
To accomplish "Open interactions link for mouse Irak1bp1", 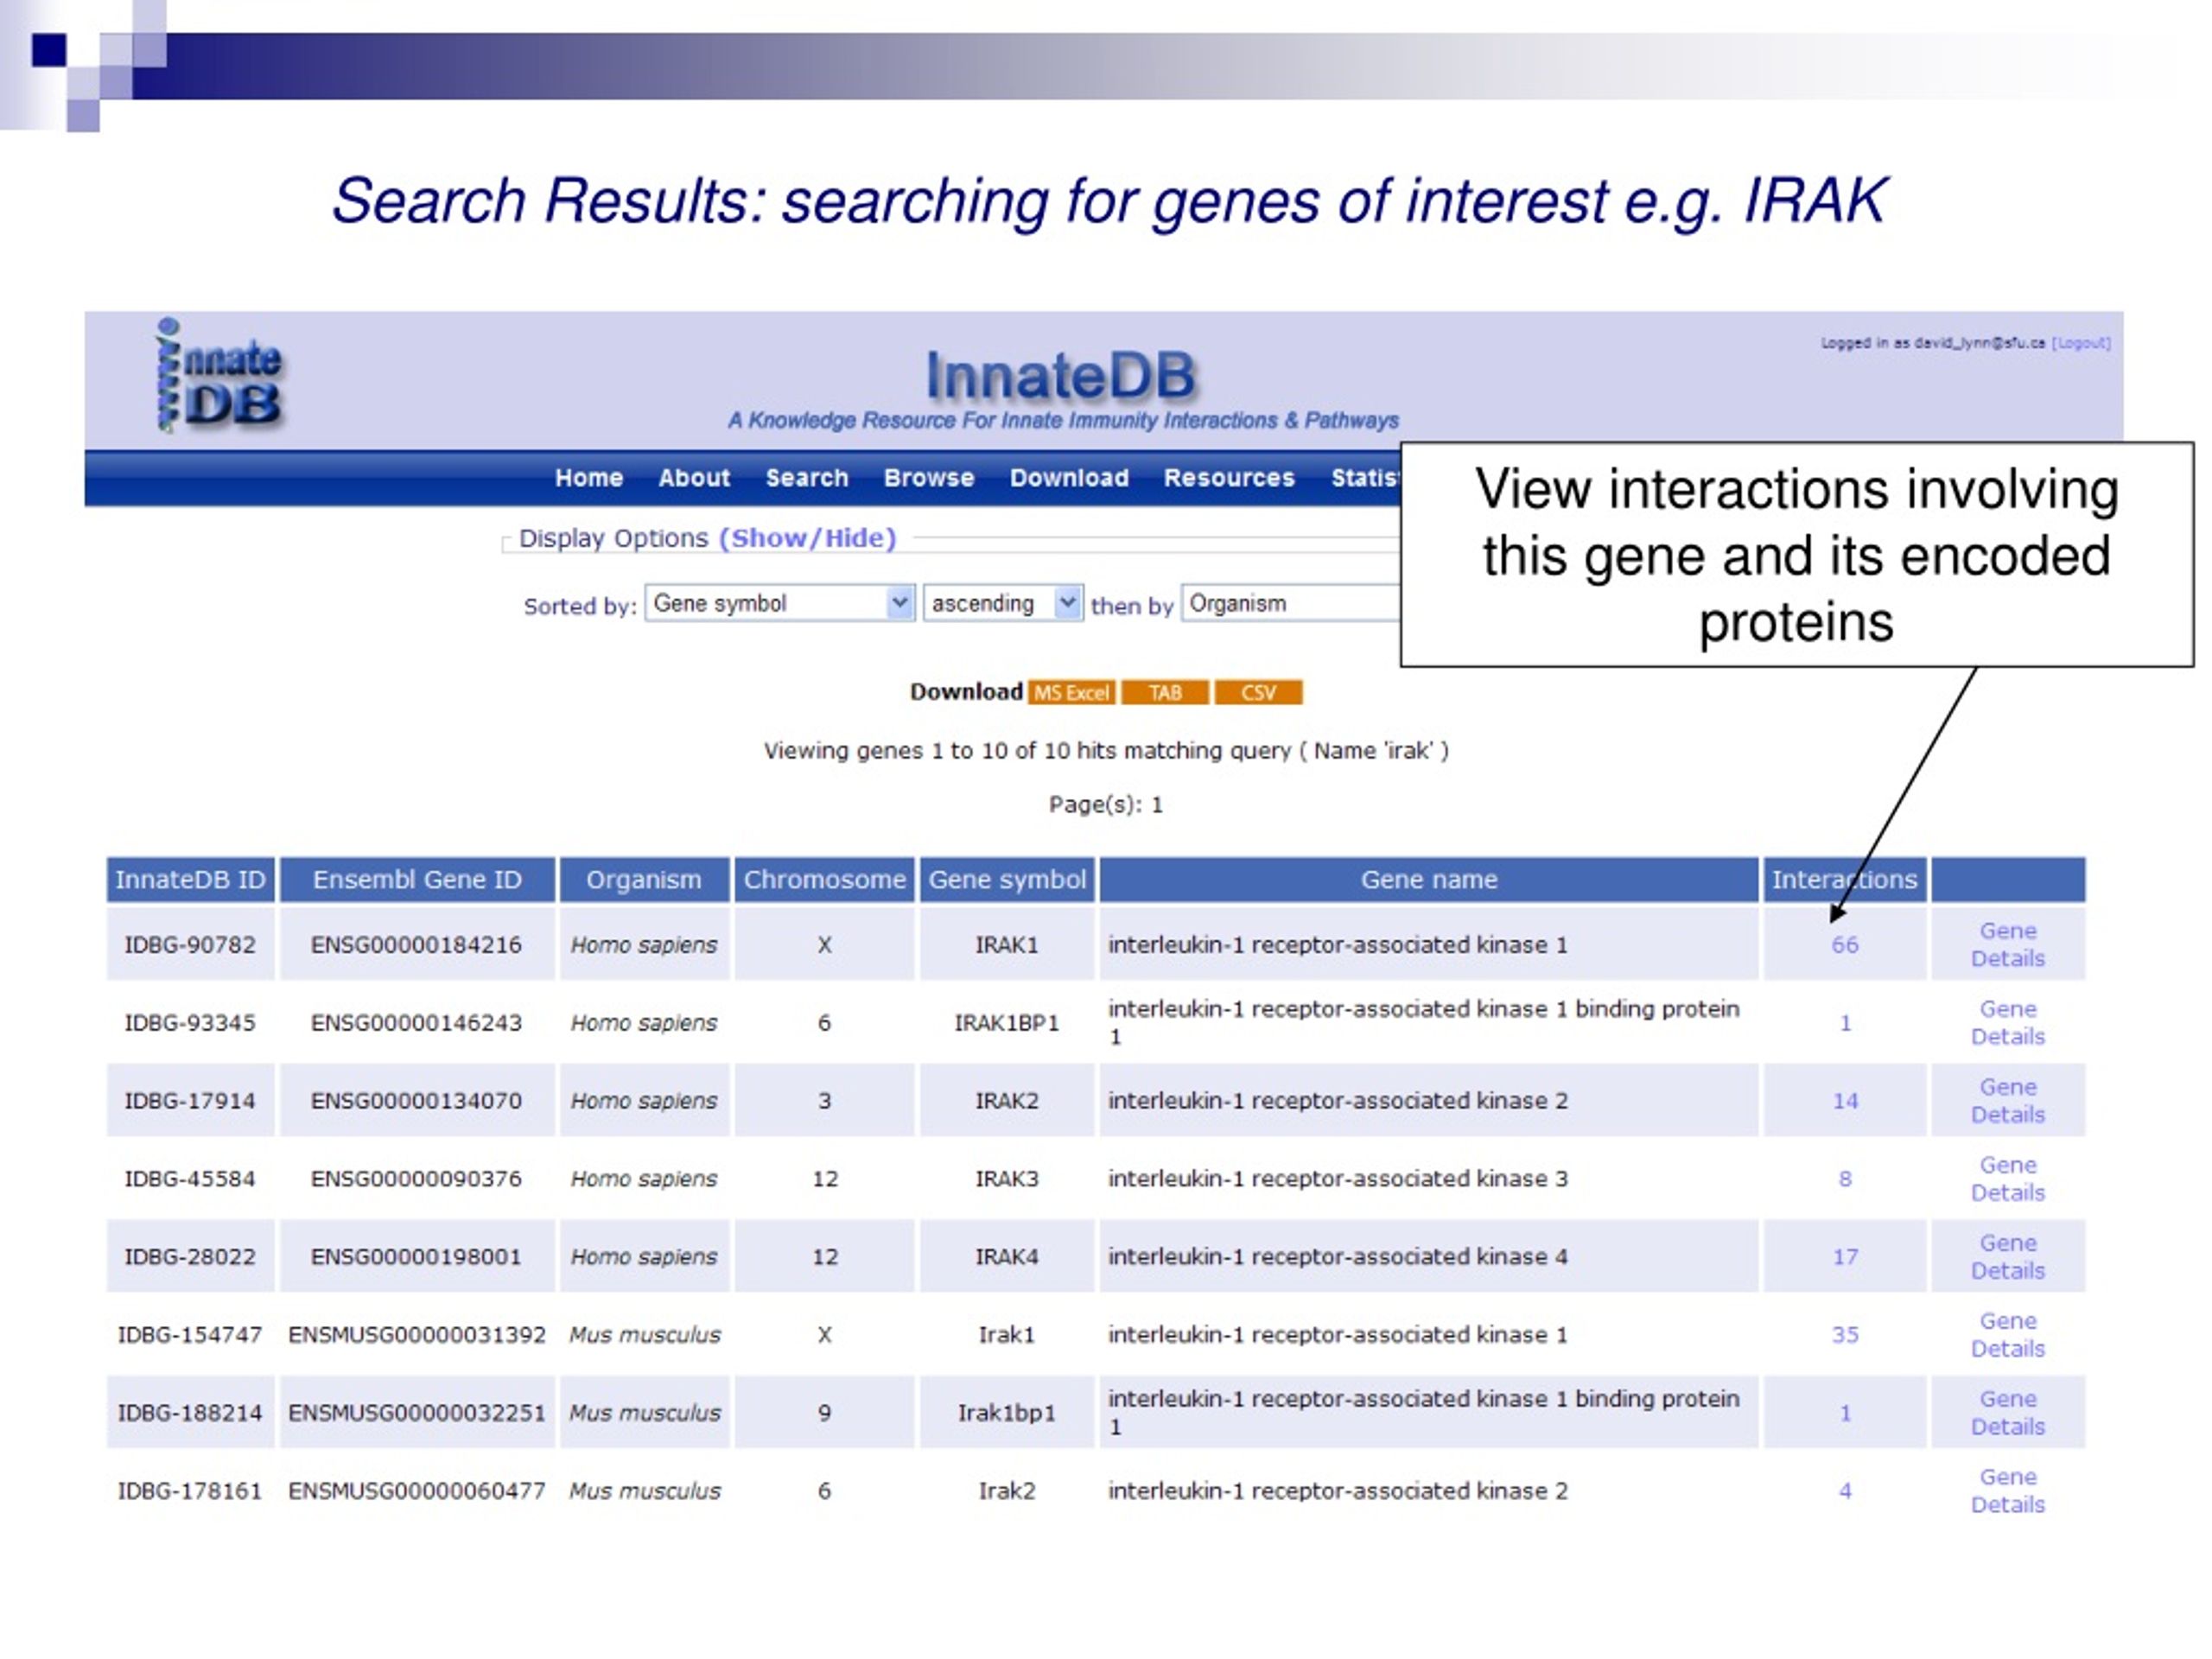I will coord(1845,1413).
